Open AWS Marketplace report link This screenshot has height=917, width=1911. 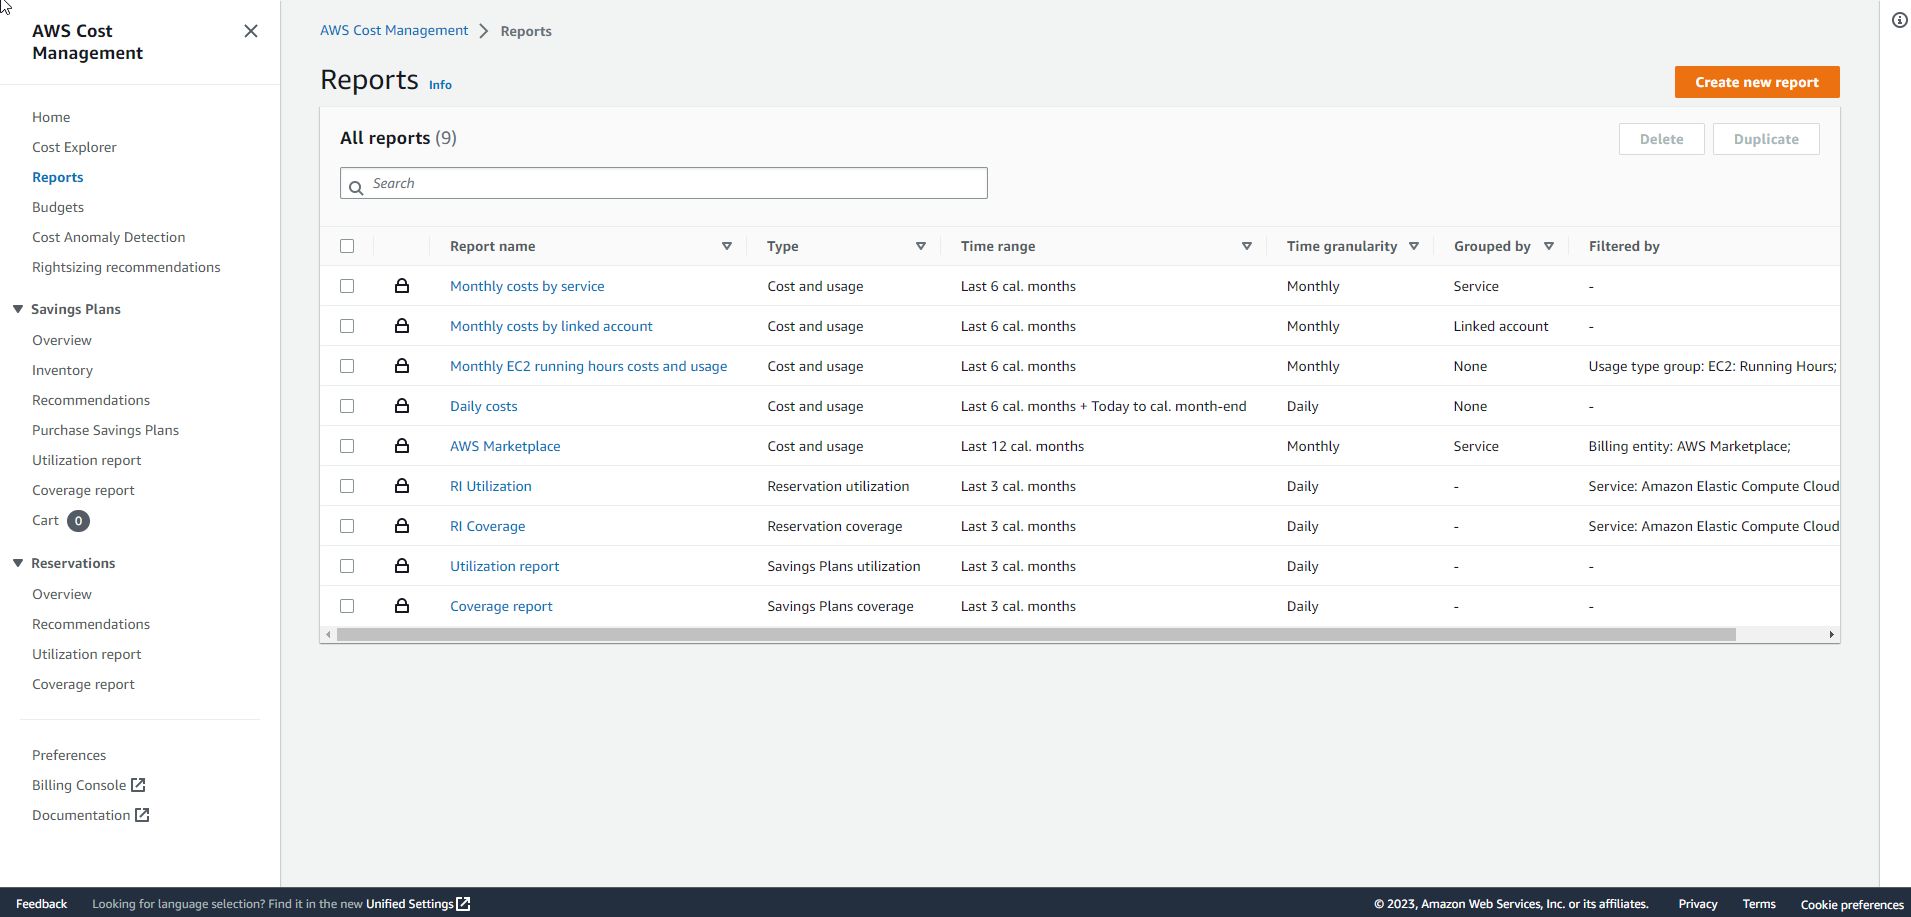pos(505,446)
